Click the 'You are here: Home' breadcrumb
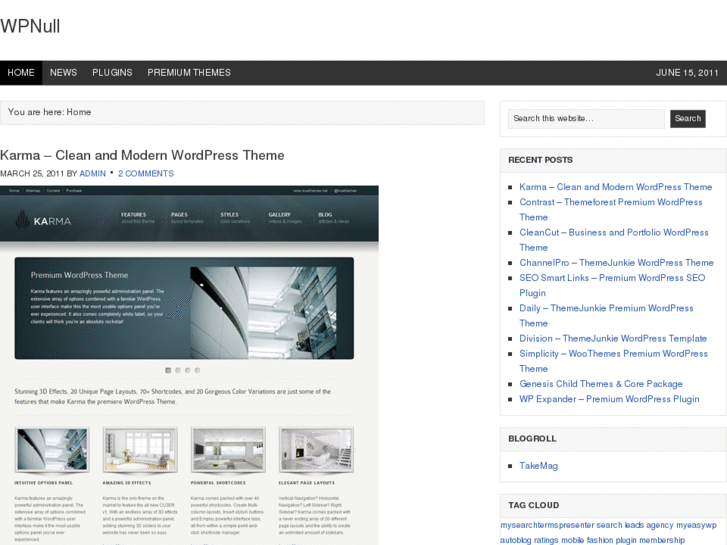The width and height of the screenshot is (727, 545). coord(50,112)
